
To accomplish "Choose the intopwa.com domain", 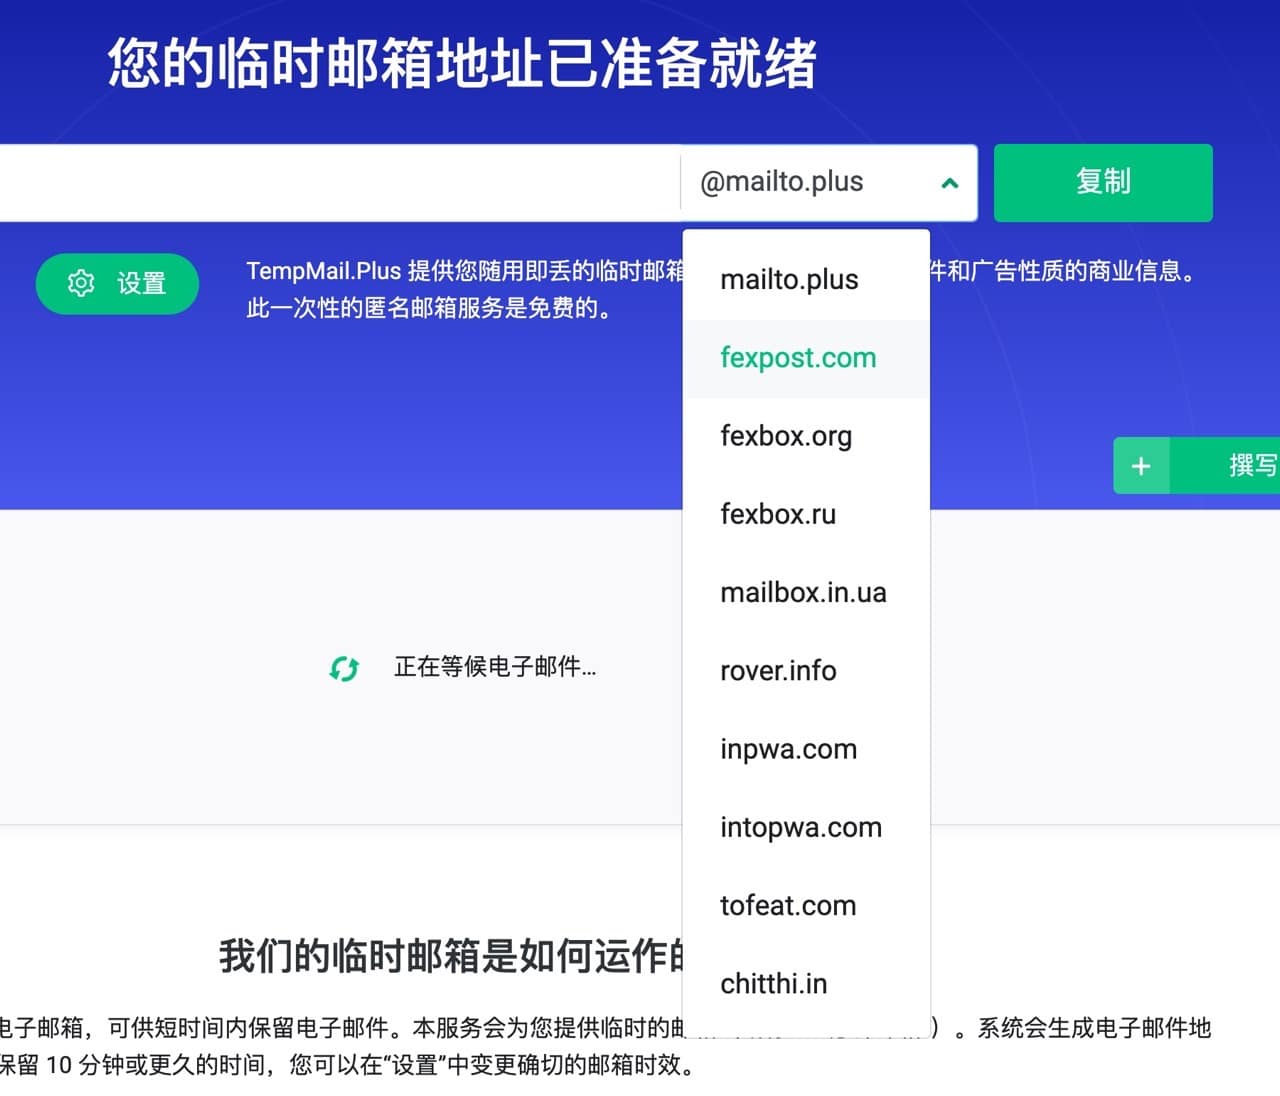I will pyautogui.click(x=806, y=827).
